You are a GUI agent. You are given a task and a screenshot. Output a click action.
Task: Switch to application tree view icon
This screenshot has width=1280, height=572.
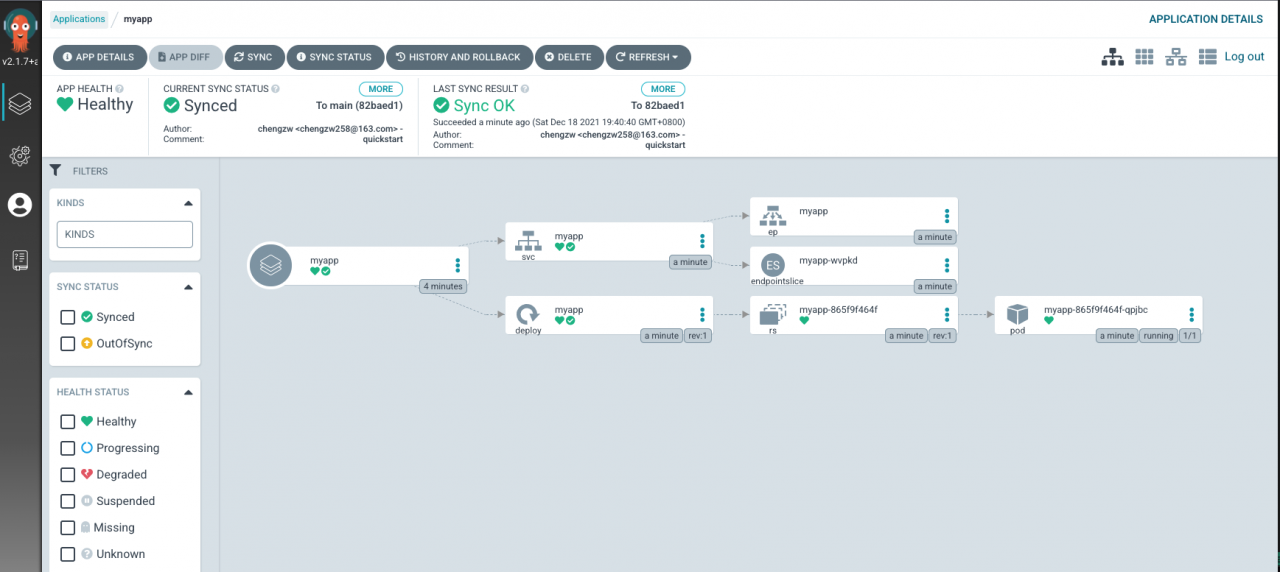coord(1112,57)
